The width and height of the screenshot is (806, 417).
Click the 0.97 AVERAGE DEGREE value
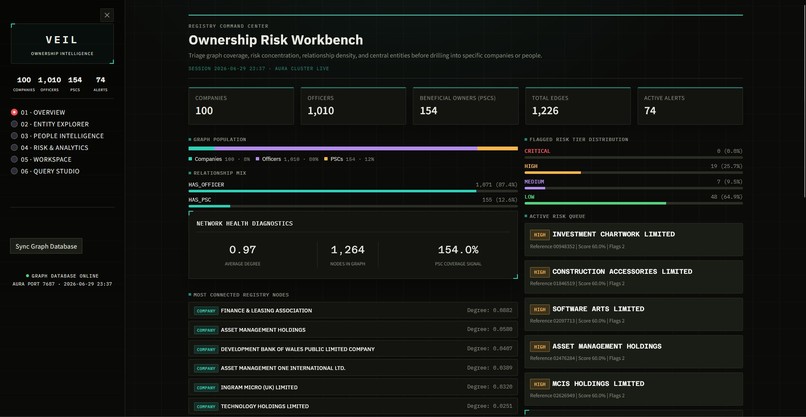pos(243,250)
